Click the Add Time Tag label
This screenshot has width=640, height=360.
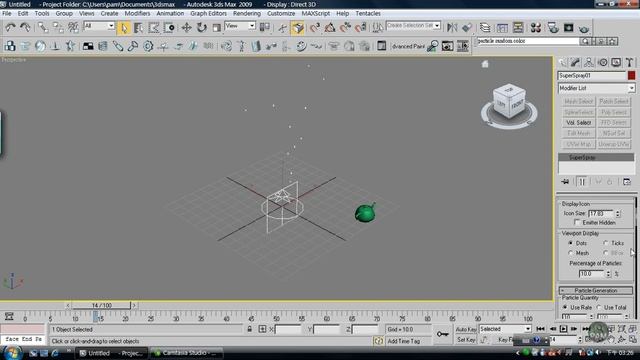[x=403, y=341]
